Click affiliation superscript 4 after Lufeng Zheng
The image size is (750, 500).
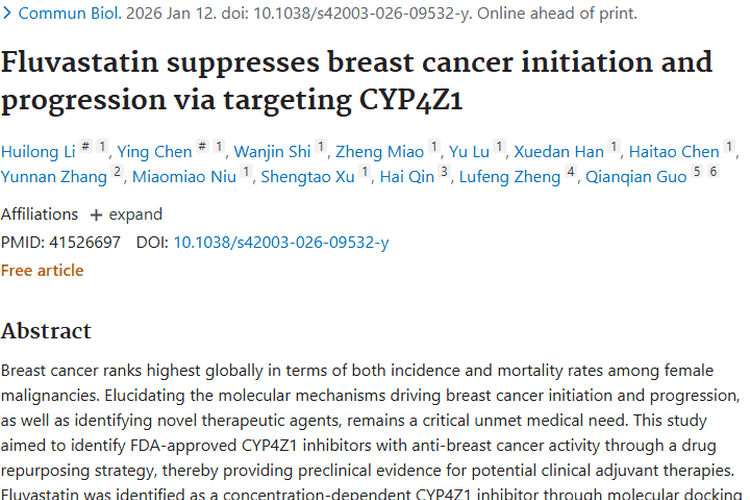tap(571, 173)
